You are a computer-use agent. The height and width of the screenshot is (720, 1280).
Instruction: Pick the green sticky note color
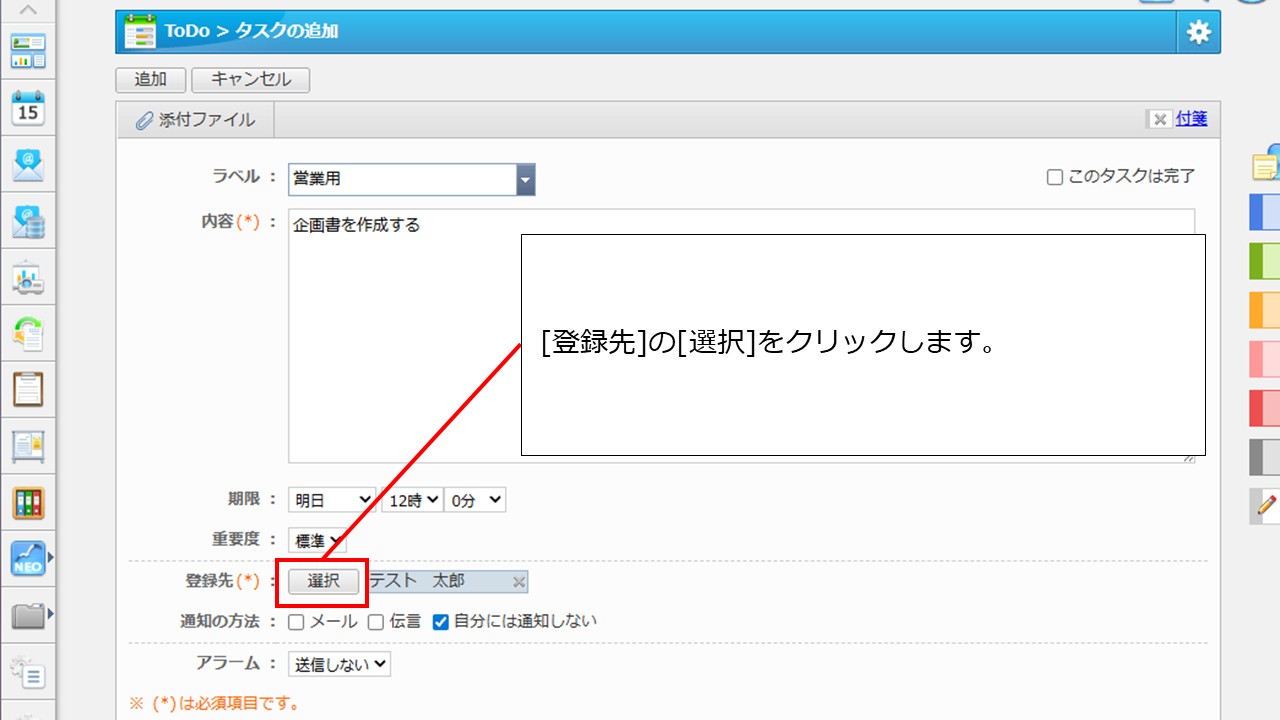tap(1265, 261)
